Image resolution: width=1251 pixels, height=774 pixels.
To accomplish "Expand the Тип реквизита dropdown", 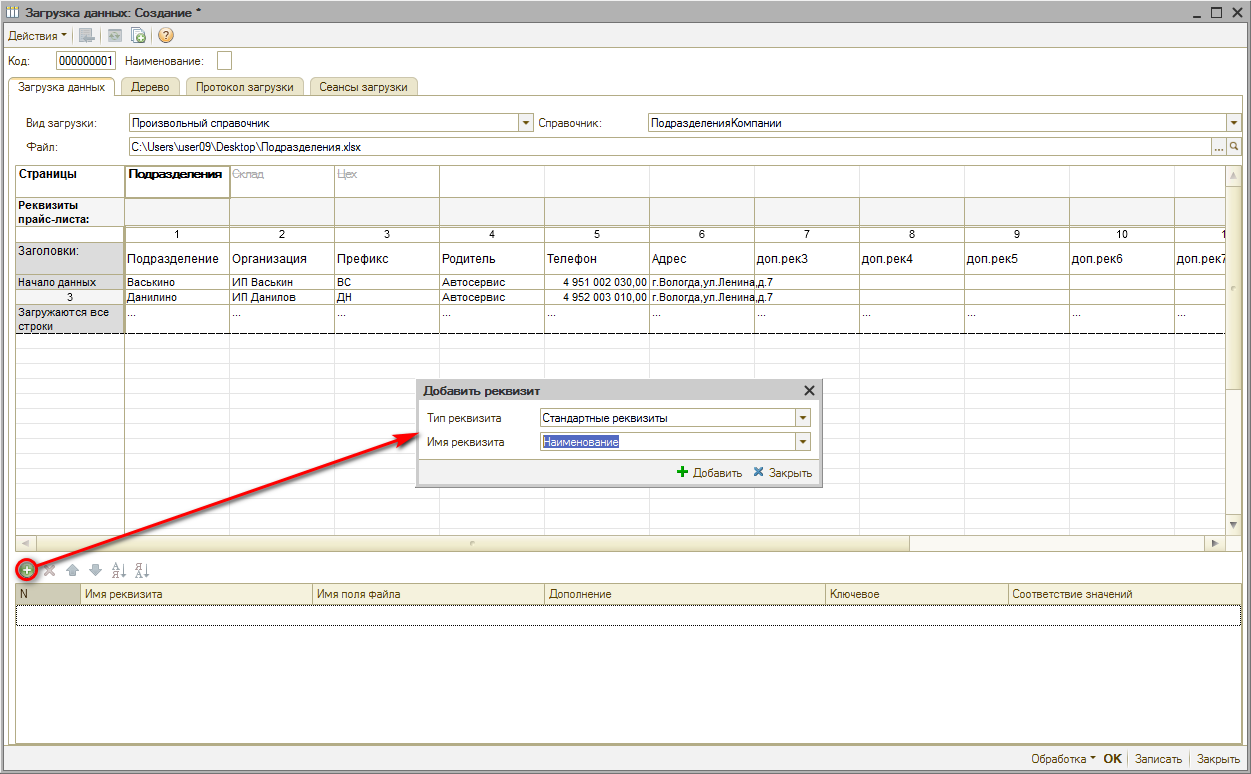I will [802, 418].
